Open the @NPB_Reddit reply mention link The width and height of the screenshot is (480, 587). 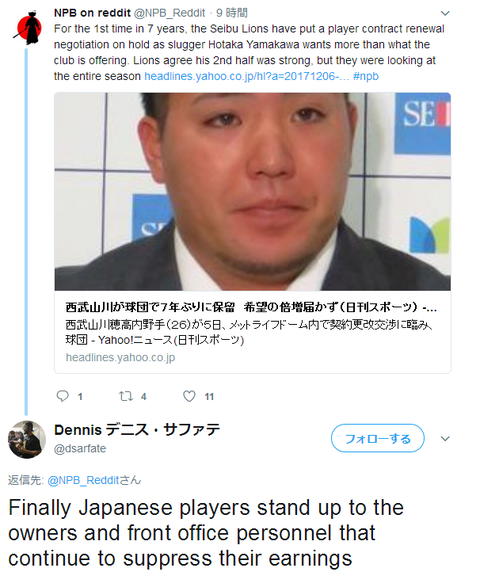[x=83, y=480]
